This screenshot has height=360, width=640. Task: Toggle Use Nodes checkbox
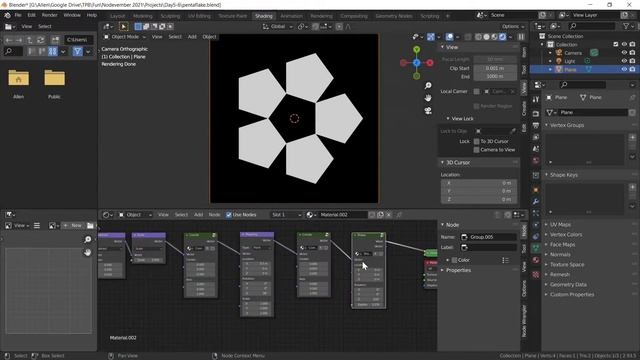click(229, 215)
